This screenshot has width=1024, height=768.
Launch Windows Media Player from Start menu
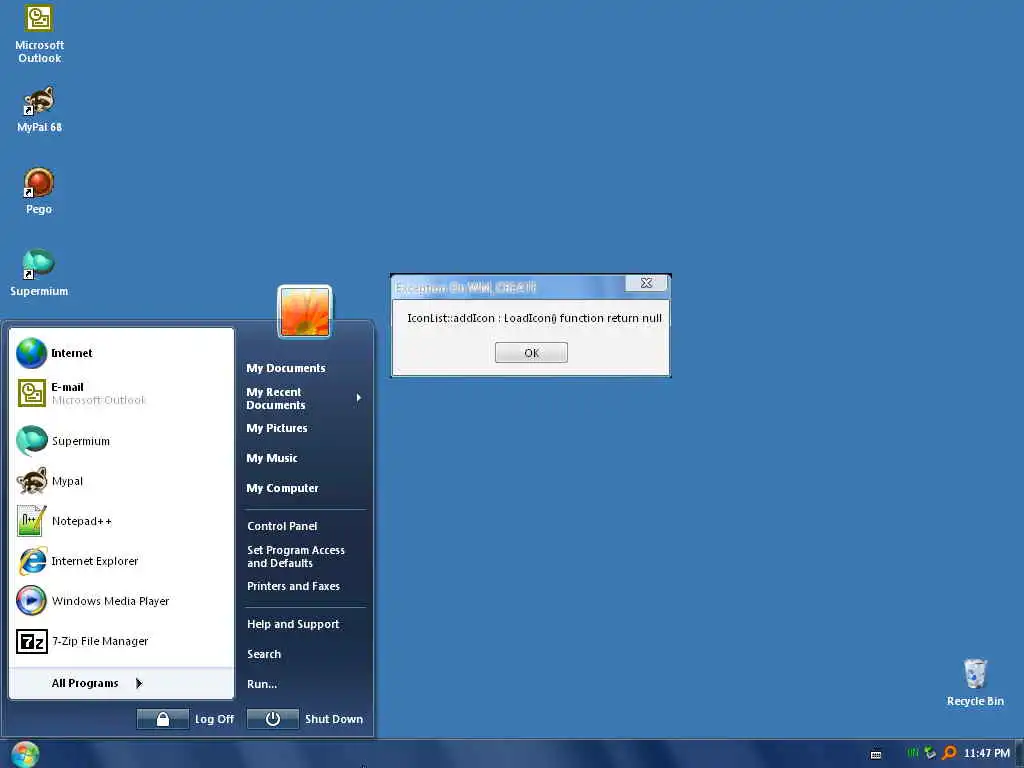[x=121, y=601]
